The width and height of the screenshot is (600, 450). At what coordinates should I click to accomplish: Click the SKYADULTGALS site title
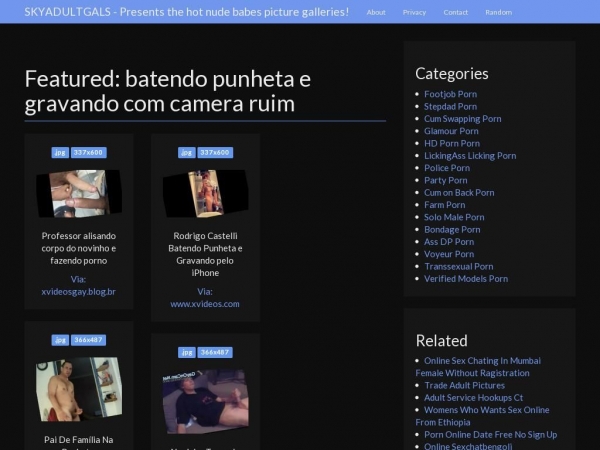(x=186, y=12)
